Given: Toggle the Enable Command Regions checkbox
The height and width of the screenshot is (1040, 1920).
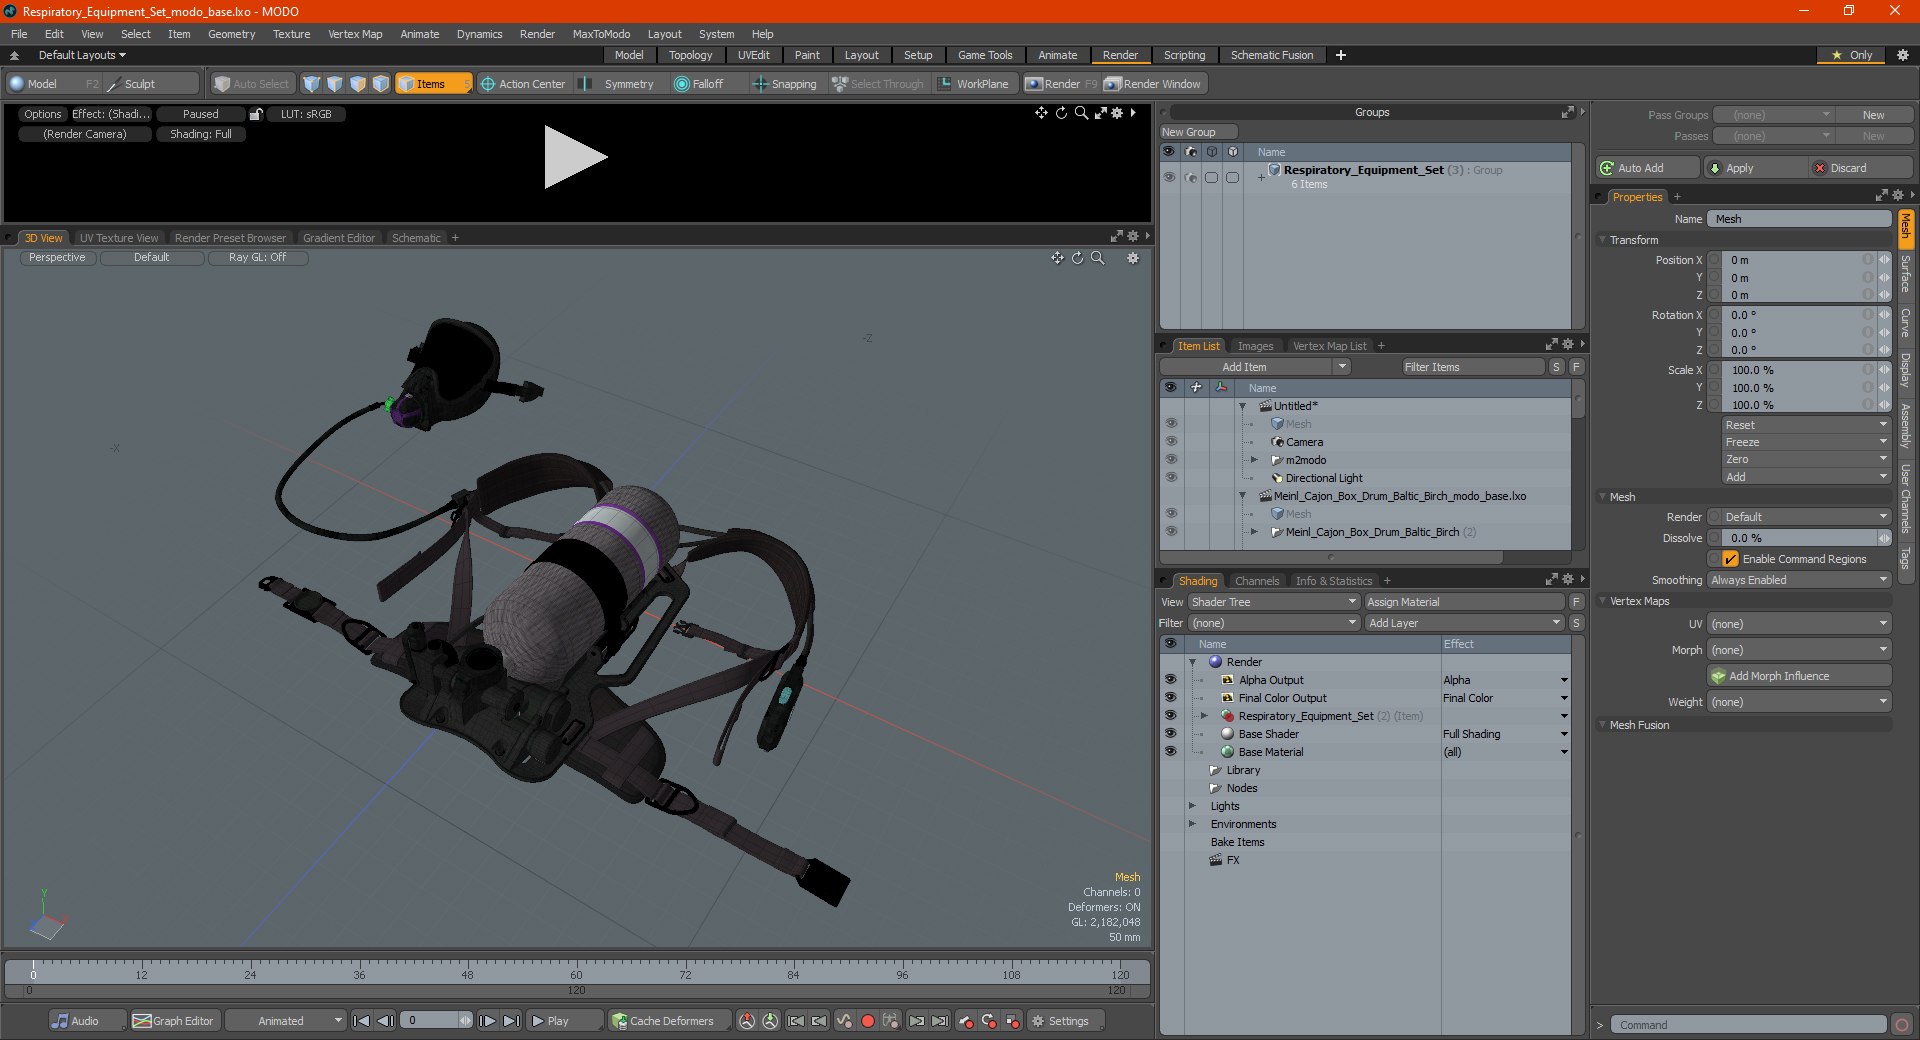Looking at the screenshot, I should [x=1730, y=559].
